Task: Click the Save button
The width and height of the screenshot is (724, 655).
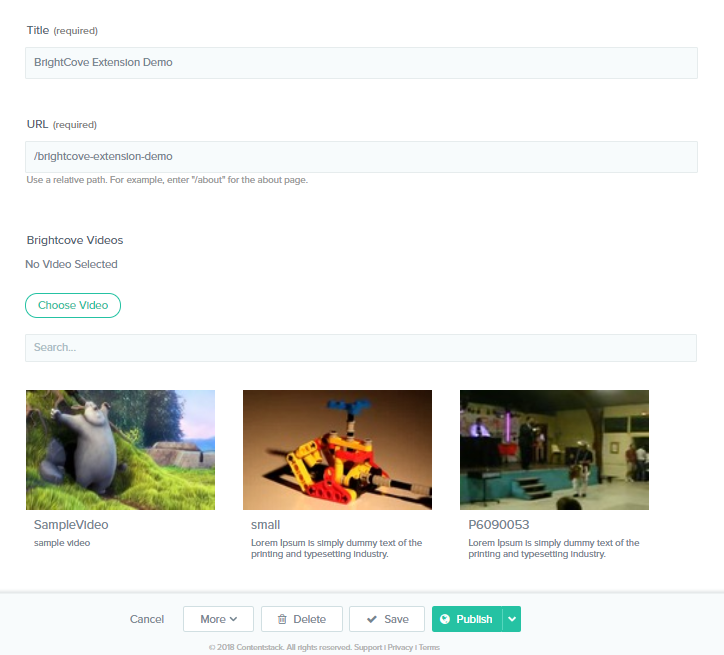Action: (x=387, y=619)
